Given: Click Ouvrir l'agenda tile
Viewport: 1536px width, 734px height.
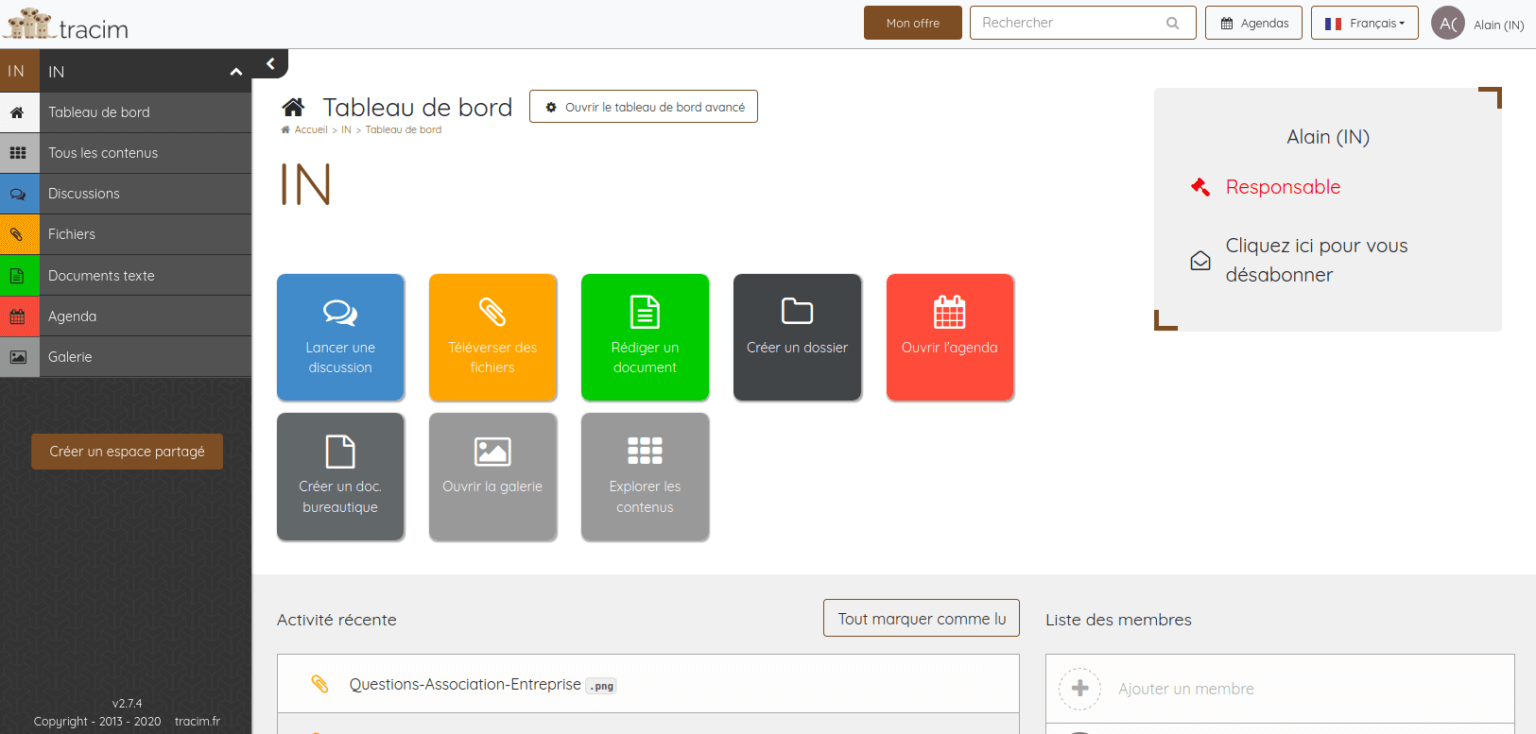Looking at the screenshot, I should [x=950, y=338].
